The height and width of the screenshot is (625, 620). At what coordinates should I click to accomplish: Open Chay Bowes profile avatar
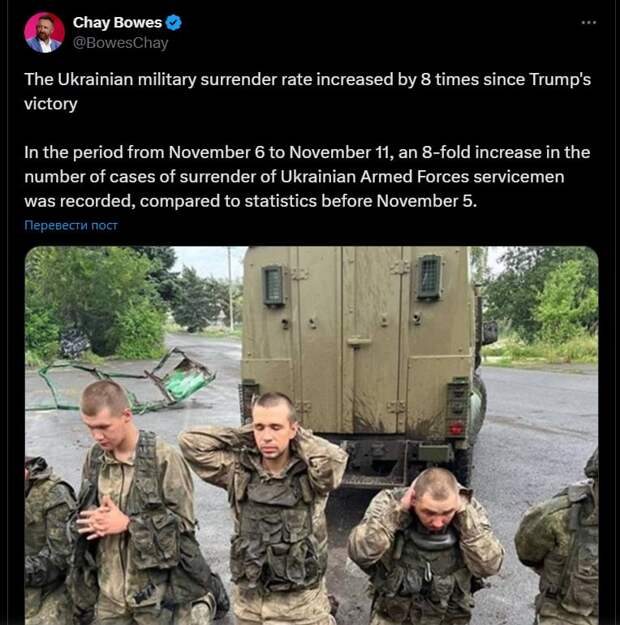(44, 33)
